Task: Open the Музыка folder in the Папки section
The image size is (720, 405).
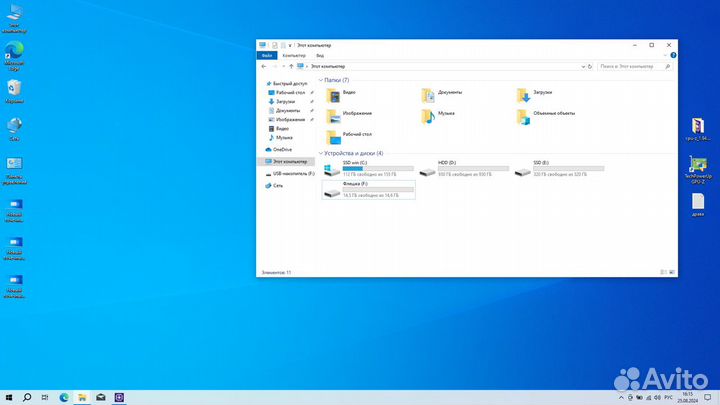Action: coord(438,117)
